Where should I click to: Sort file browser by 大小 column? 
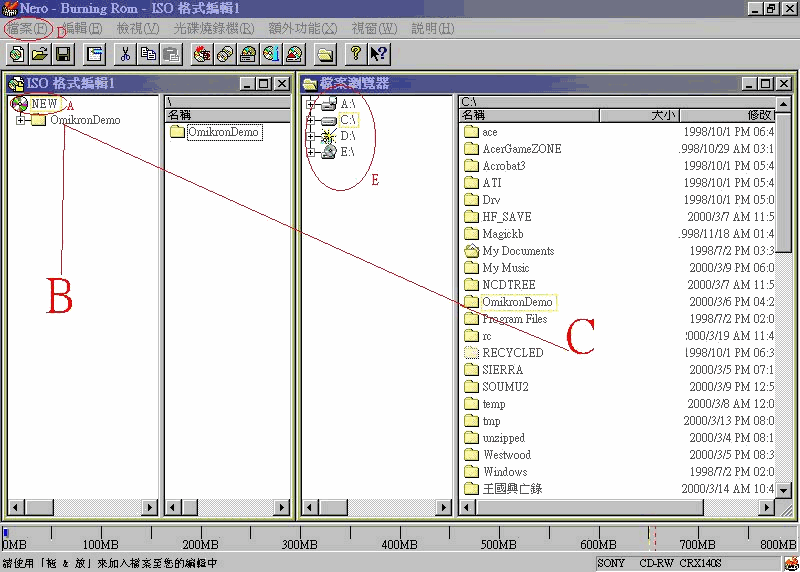pos(639,115)
